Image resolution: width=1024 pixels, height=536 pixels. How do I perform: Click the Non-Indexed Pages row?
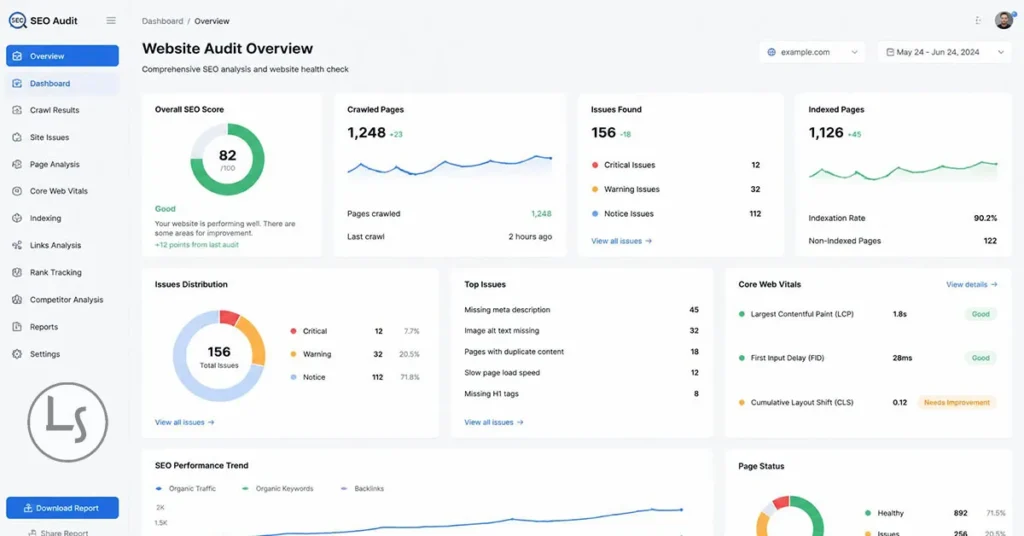pos(903,241)
